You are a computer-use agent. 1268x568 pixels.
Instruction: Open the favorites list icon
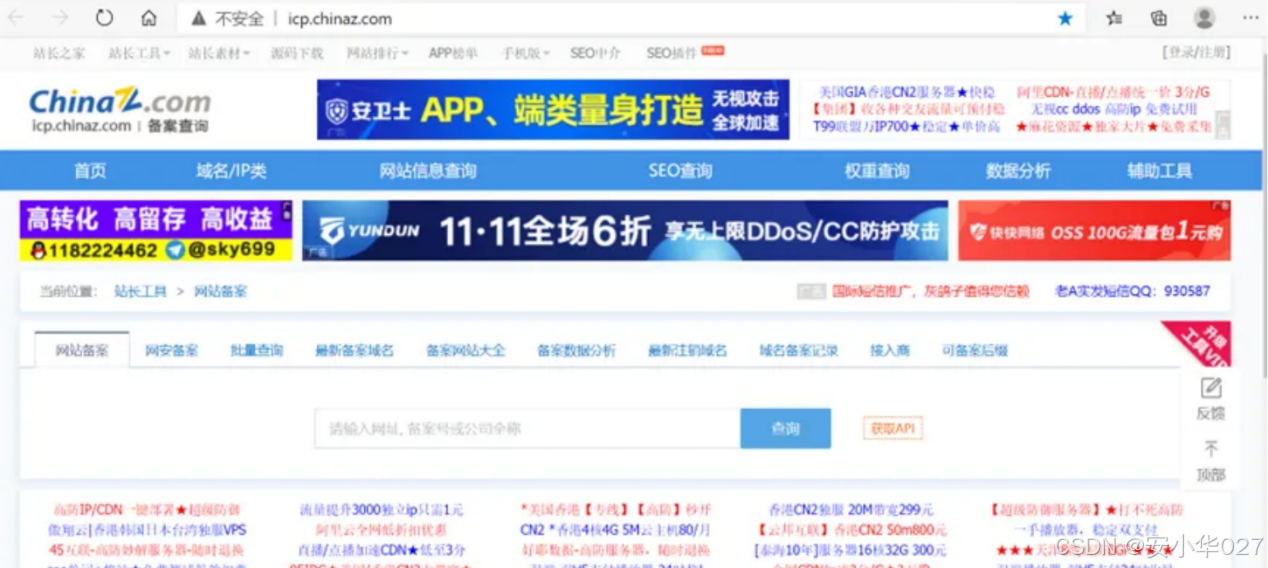[1114, 18]
